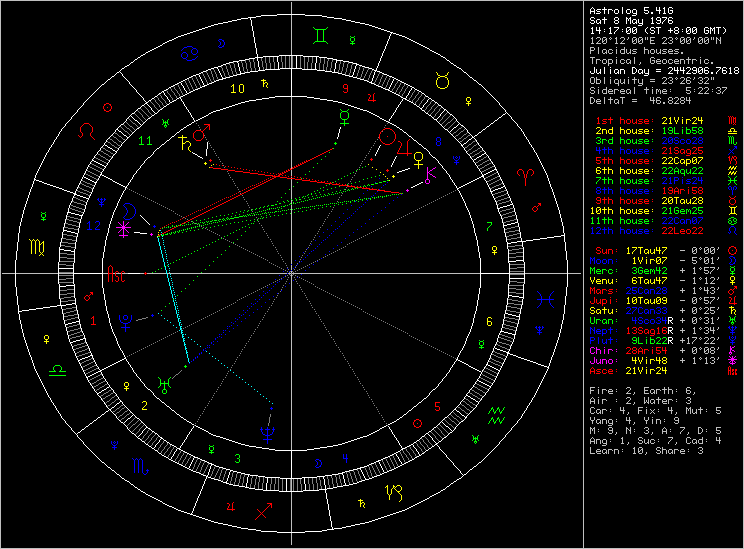Select the red Sagittarius arrow glyph in the zodiac ring
Screen dimensions: 744x549
pyautogui.click(x=264, y=511)
